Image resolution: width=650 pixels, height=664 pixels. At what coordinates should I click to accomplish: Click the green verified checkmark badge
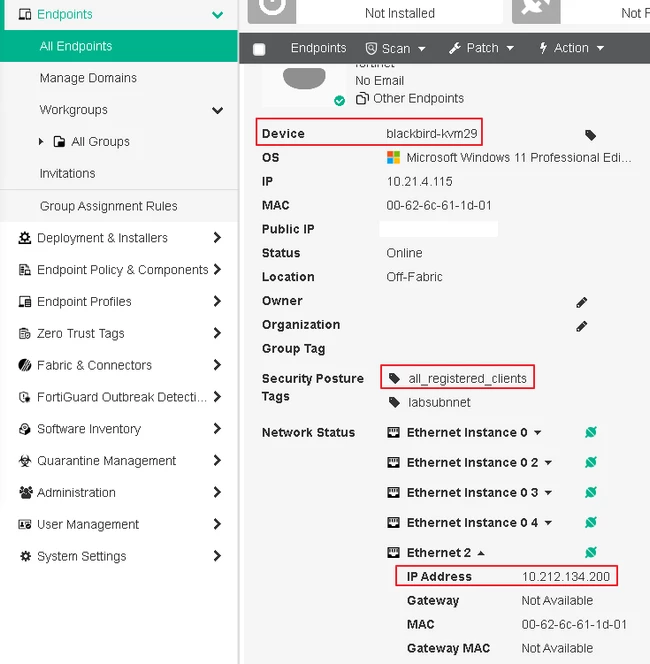pyautogui.click(x=339, y=101)
